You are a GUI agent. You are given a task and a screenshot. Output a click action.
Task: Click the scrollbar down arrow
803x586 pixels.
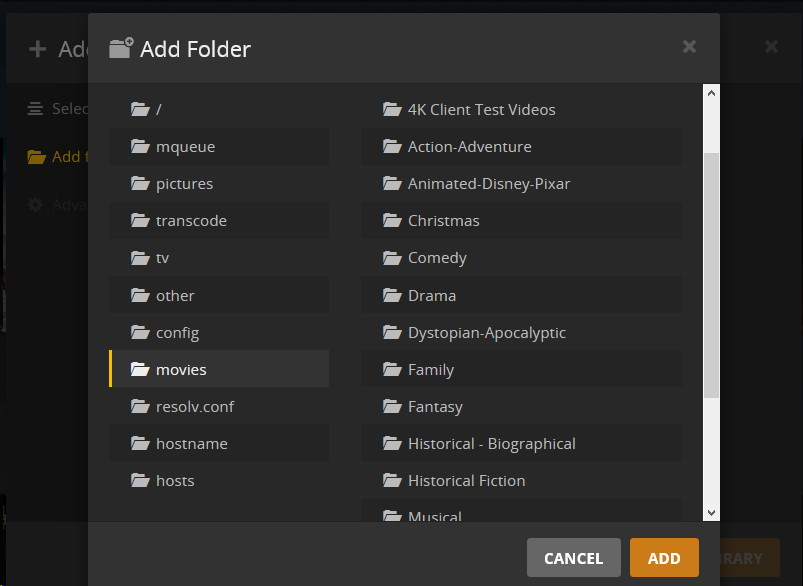[x=711, y=512]
